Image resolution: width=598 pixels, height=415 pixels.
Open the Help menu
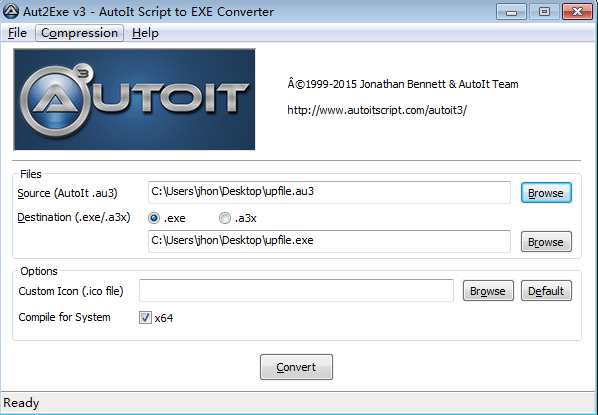(145, 33)
